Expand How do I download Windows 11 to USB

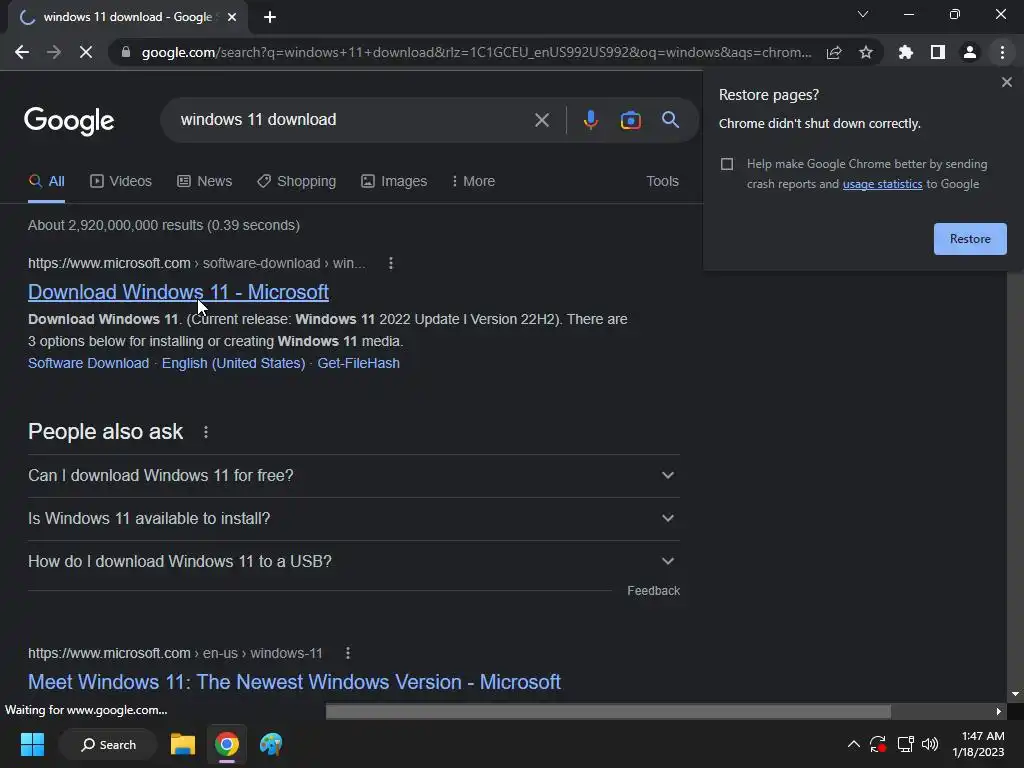(x=353, y=562)
